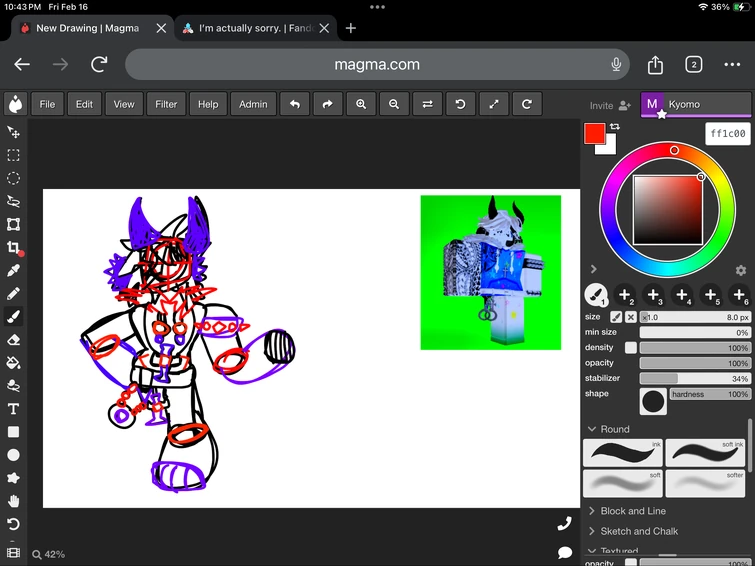Viewport: 755px width, 566px height.
Task: Select the Paint Bucket fill tool
Action: [13, 363]
